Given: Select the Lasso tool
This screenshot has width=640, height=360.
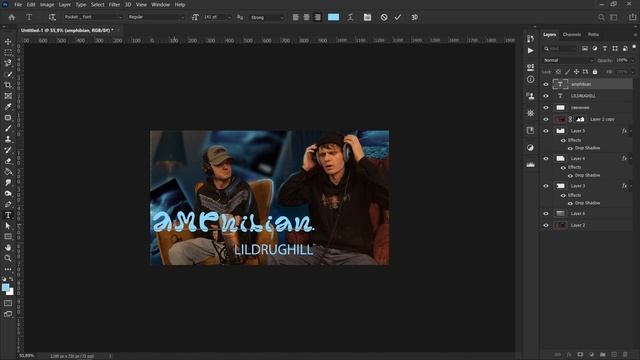Looking at the screenshot, I should click(x=8, y=63).
